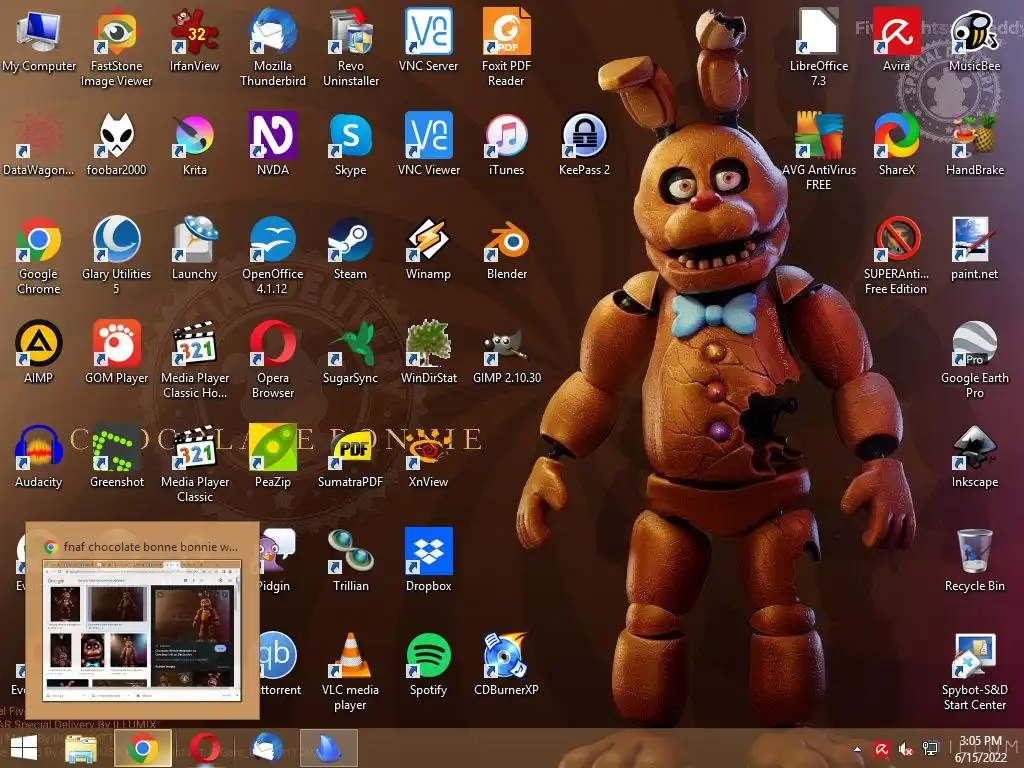Launch VLC media player shortcut
This screenshot has width=1024, height=768.
click(x=351, y=673)
